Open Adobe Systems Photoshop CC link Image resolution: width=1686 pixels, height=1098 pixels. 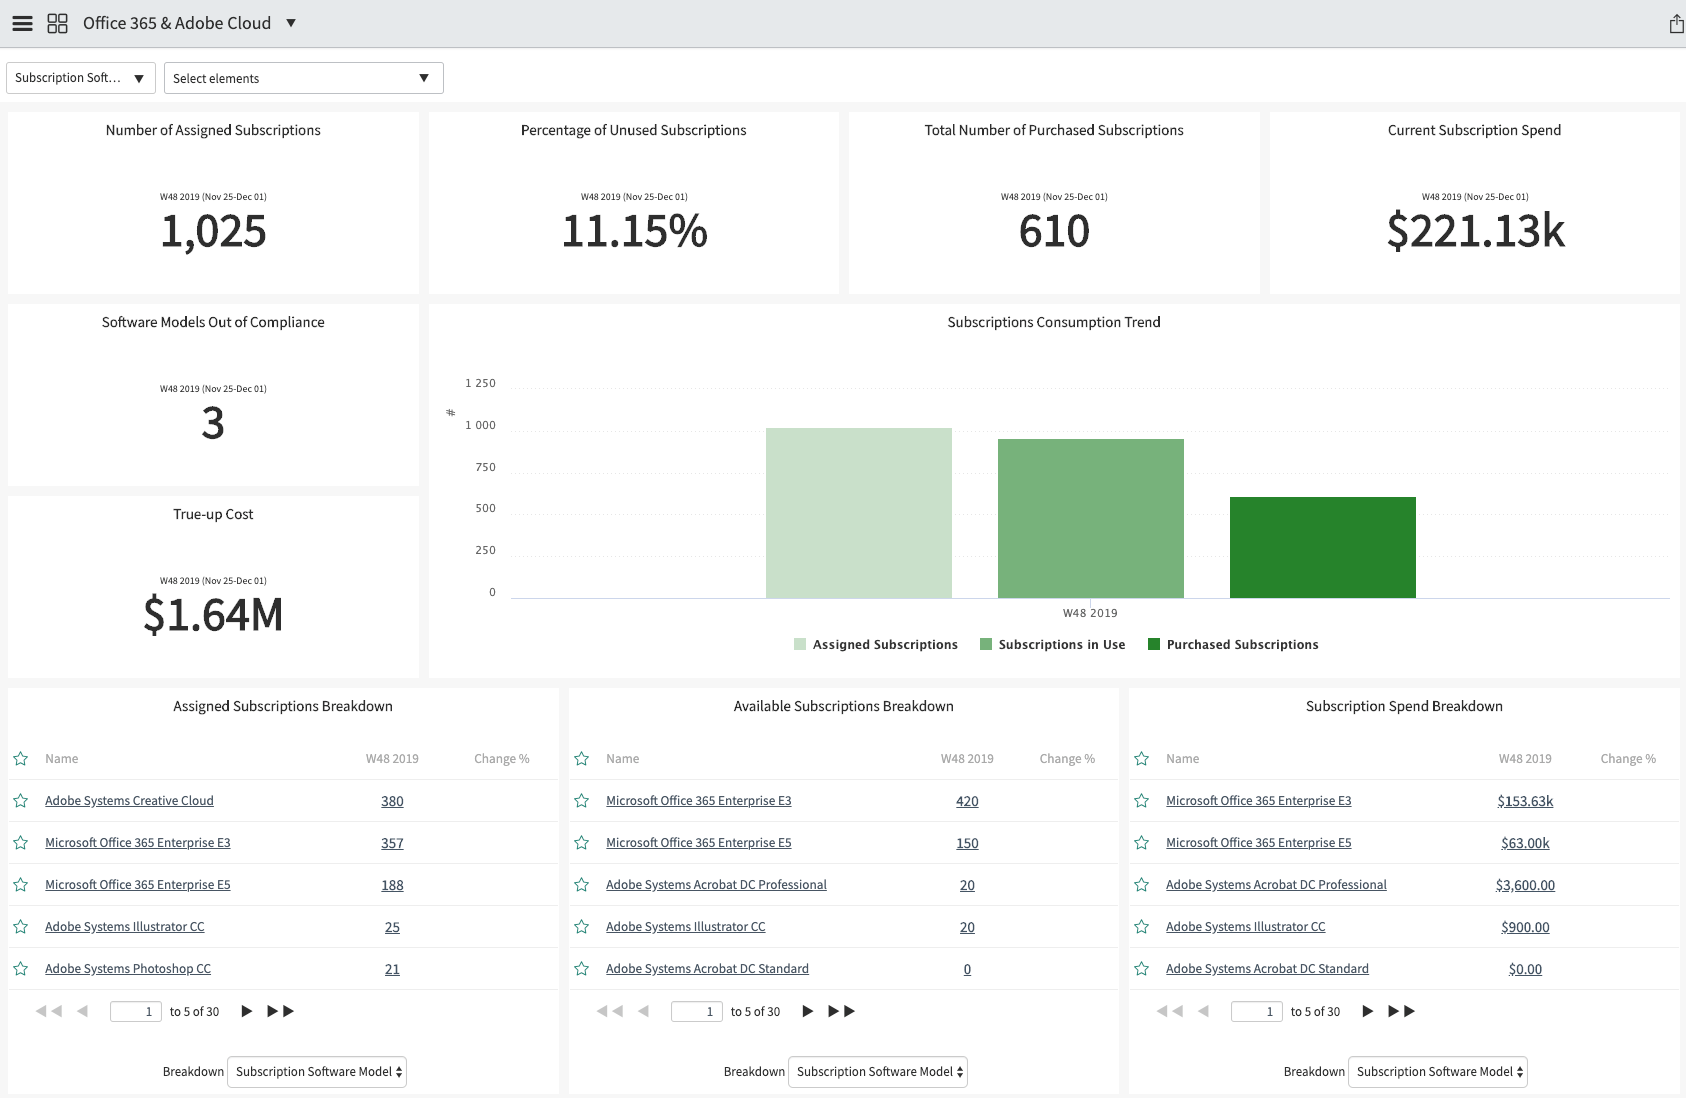128,969
